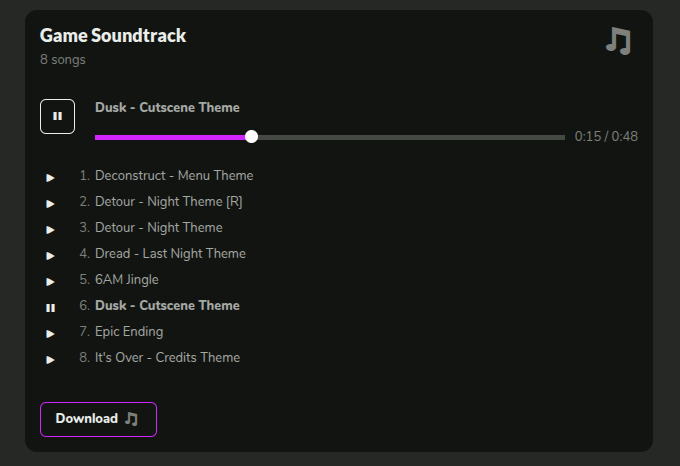Select the Epic Ending track title

point(129,332)
